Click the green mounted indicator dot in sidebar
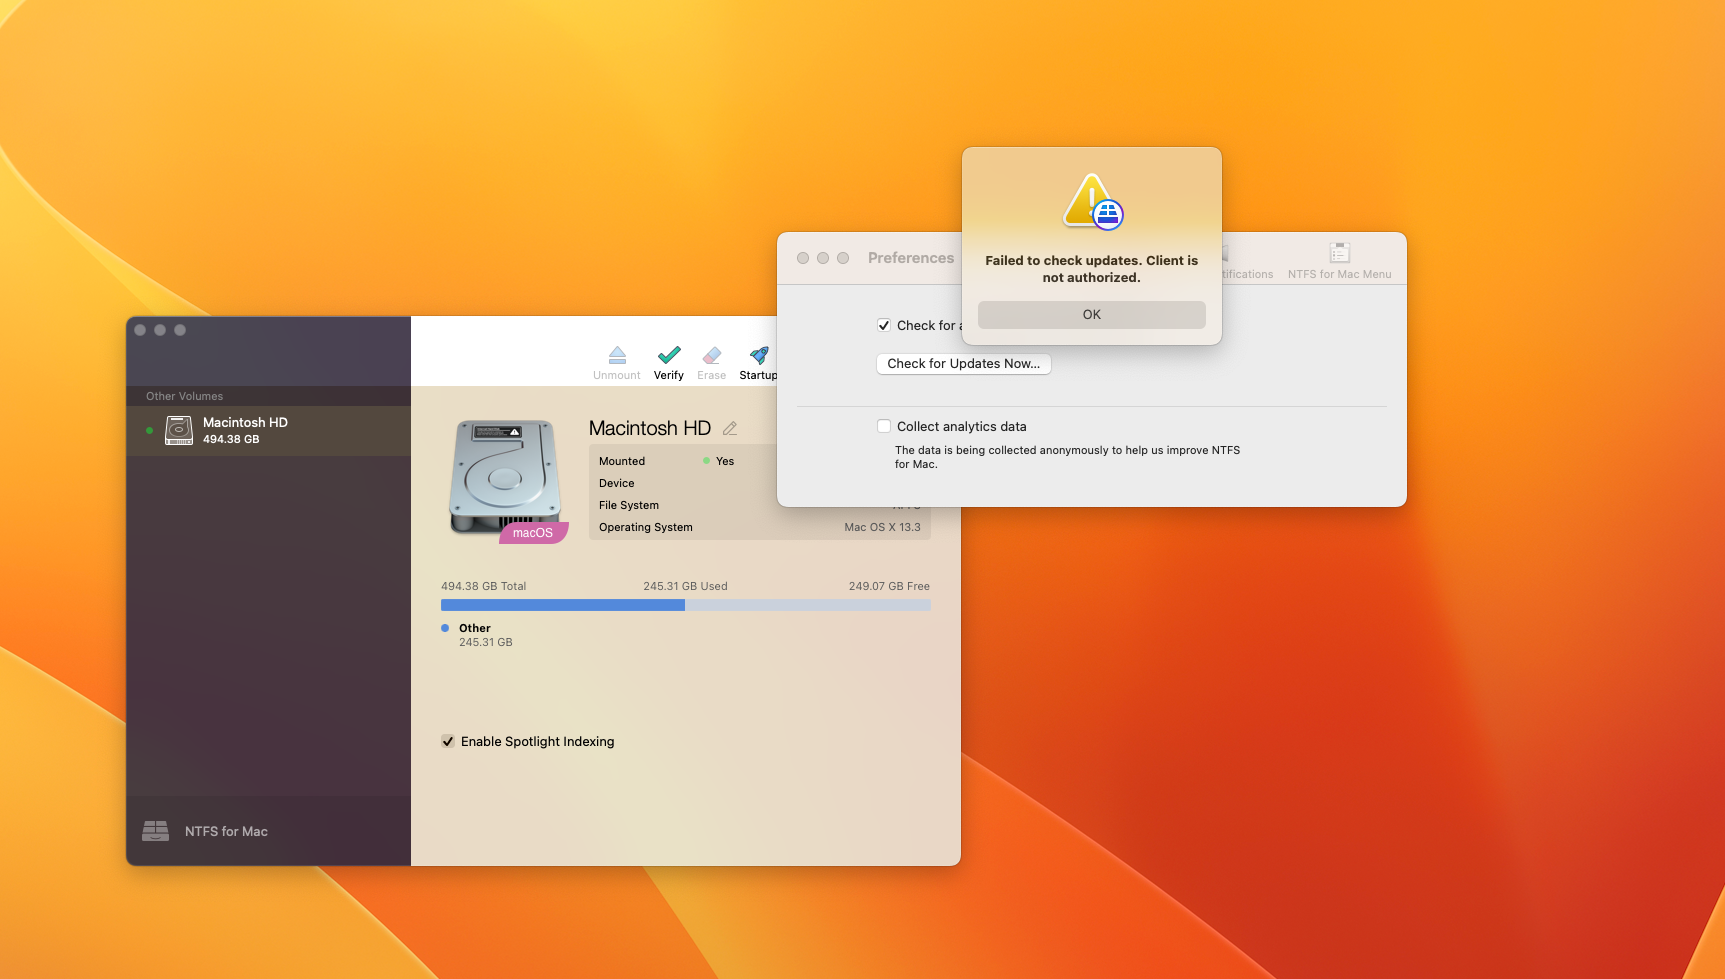The height and width of the screenshot is (979, 1725). [150, 431]
